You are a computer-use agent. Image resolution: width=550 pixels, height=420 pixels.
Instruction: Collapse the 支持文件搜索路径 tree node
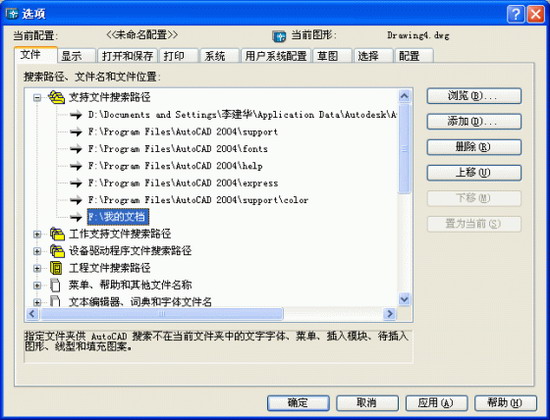(37, 98)
